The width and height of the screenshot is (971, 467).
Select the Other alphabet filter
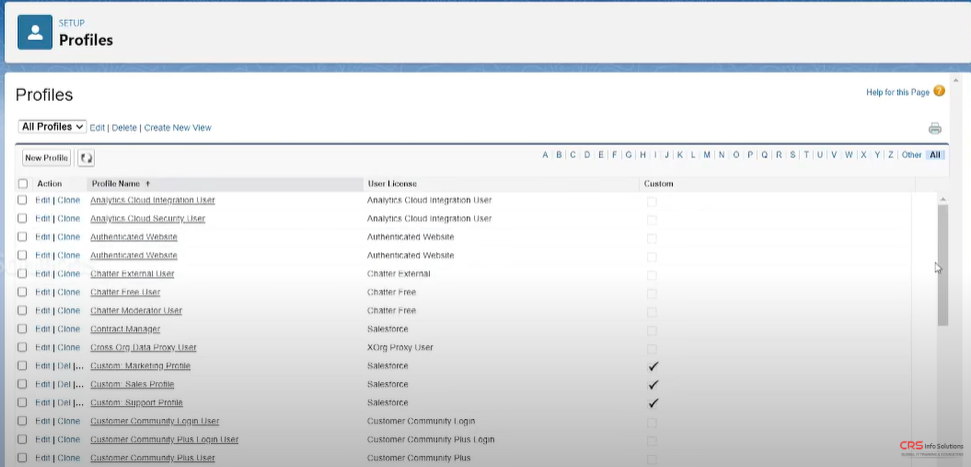911,155
